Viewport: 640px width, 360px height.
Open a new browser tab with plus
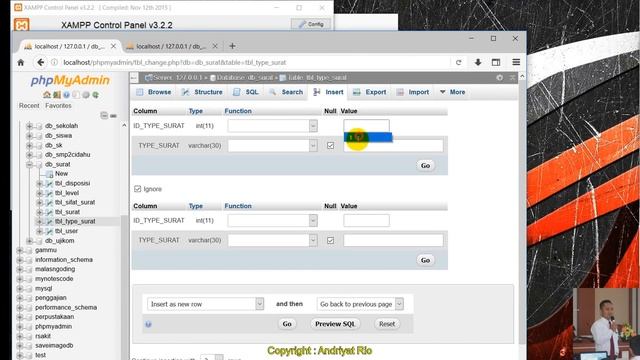coord(232,46)
